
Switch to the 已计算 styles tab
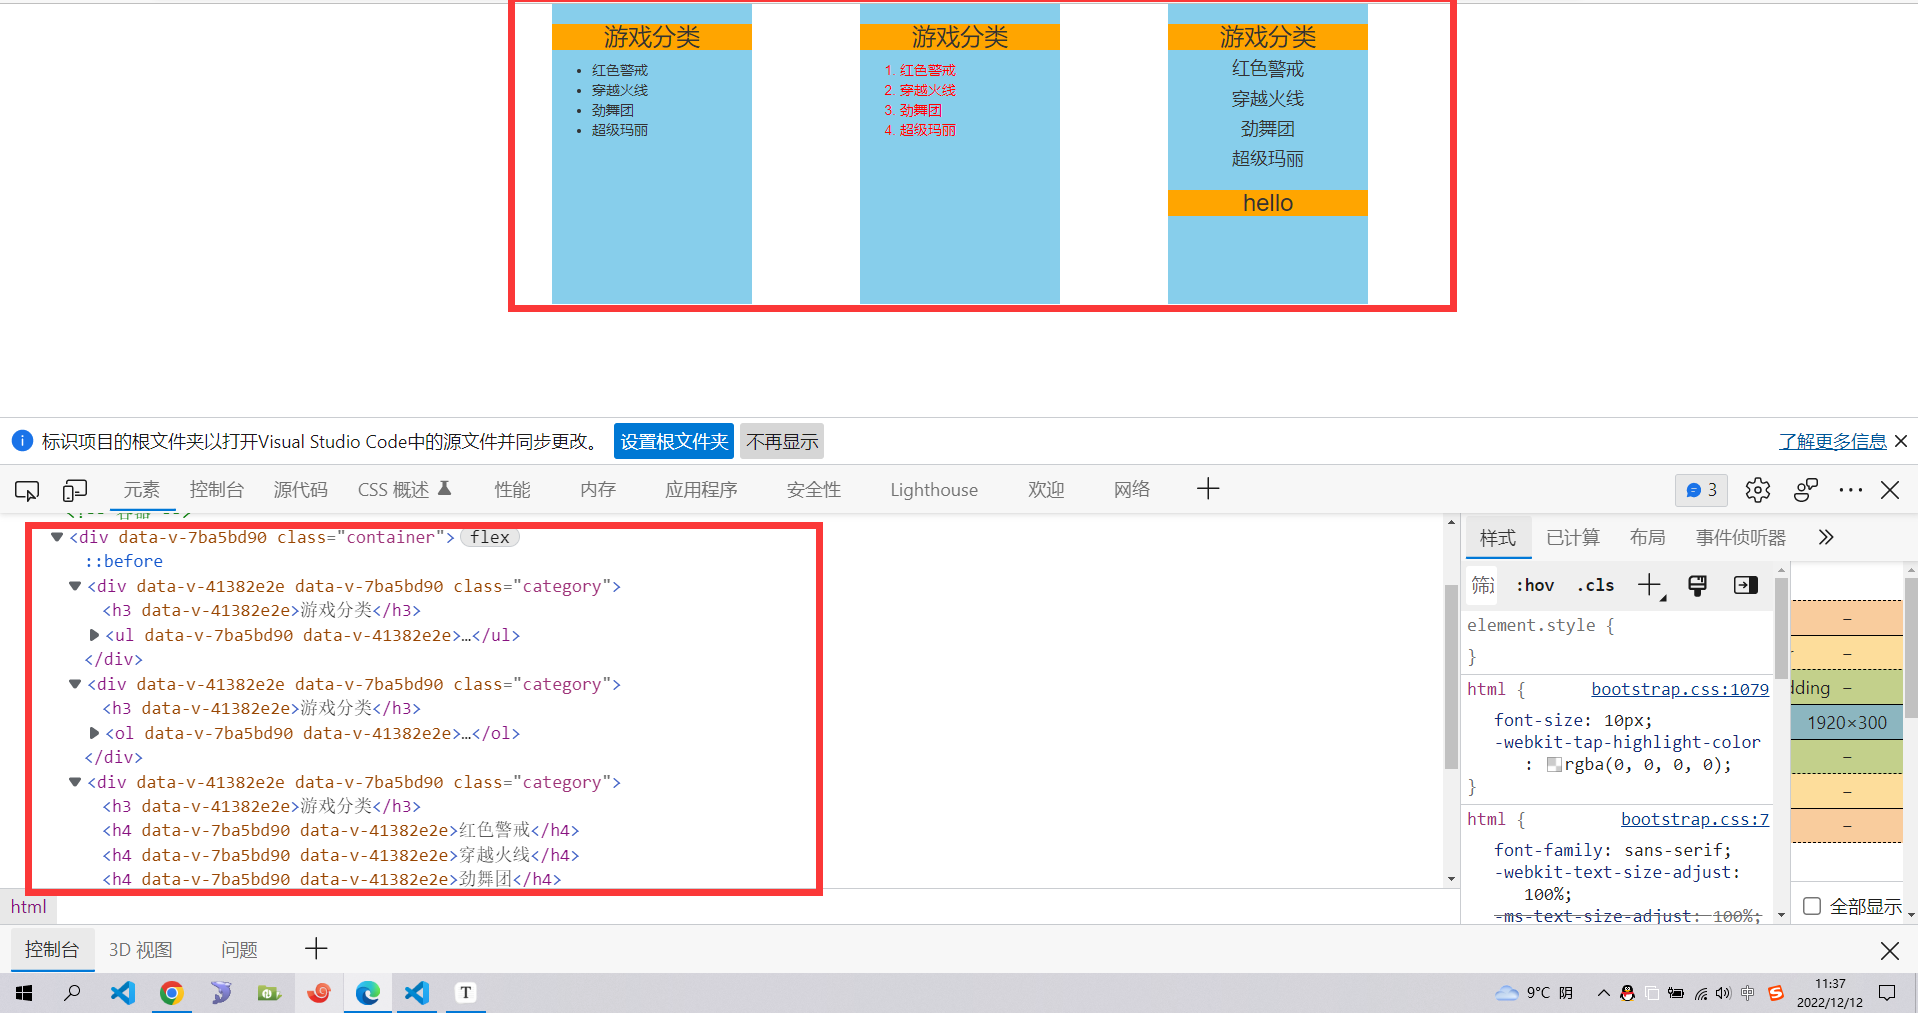point(1573,538)
